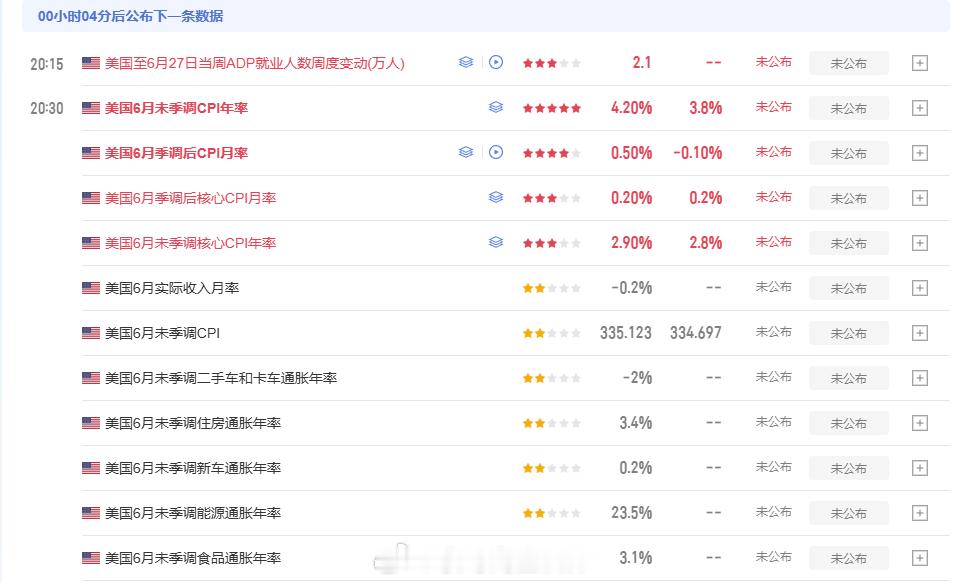
Task: Click 未公布 gray button in 季调后核心CPI月率 row
Action: pyautogui.click(x=849, y=198)
